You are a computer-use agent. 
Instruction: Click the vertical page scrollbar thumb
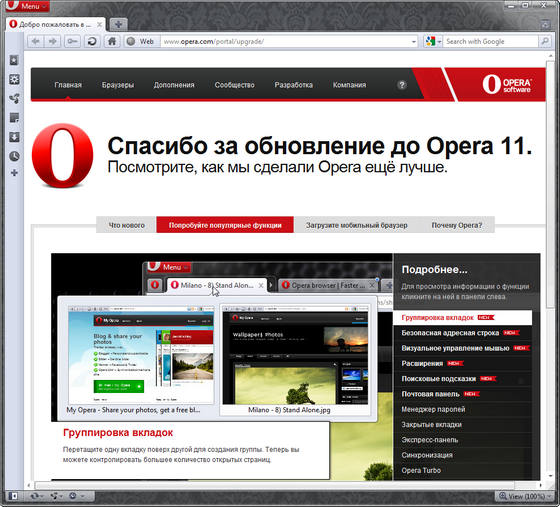pos(550,184)
